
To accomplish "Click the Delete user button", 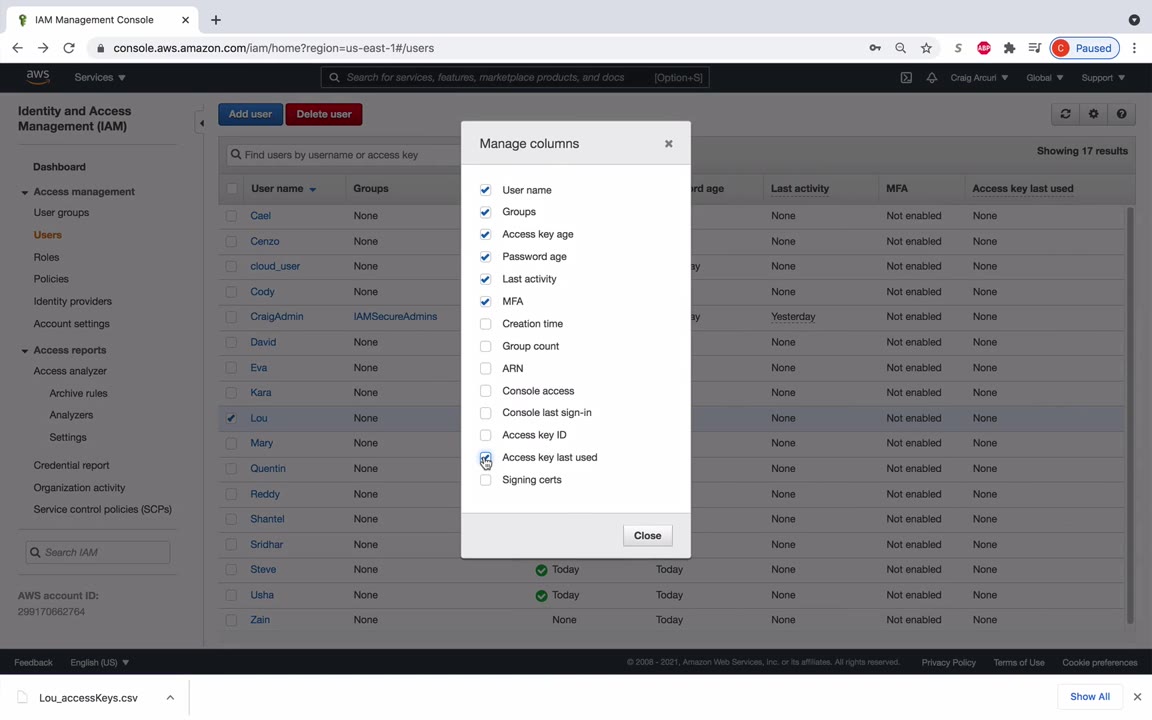I will (x=324, y=114).
